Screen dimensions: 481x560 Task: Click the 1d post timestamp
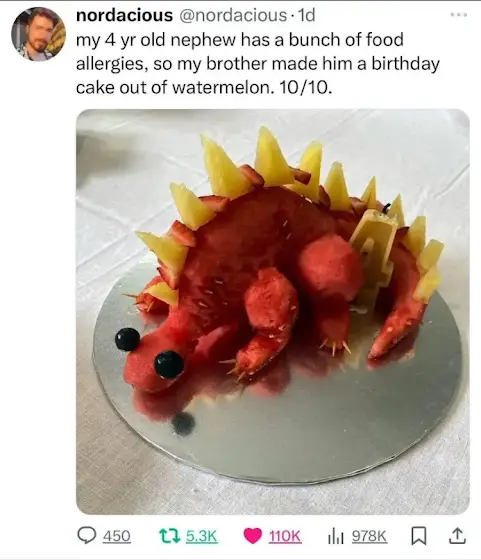pyautogui.click(x=306, y=15)
